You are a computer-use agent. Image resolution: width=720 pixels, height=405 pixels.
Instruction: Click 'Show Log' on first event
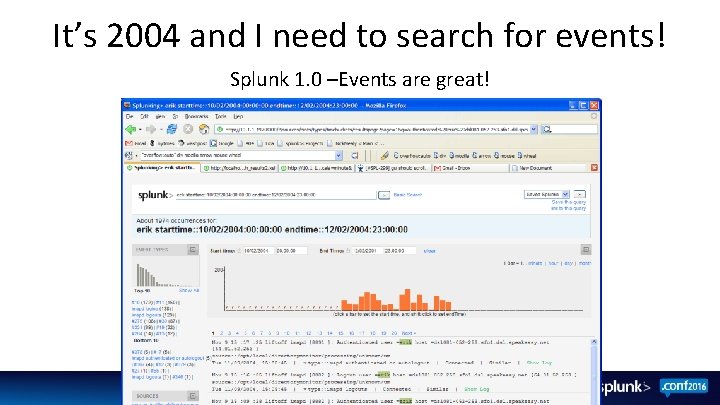point(539,363)
